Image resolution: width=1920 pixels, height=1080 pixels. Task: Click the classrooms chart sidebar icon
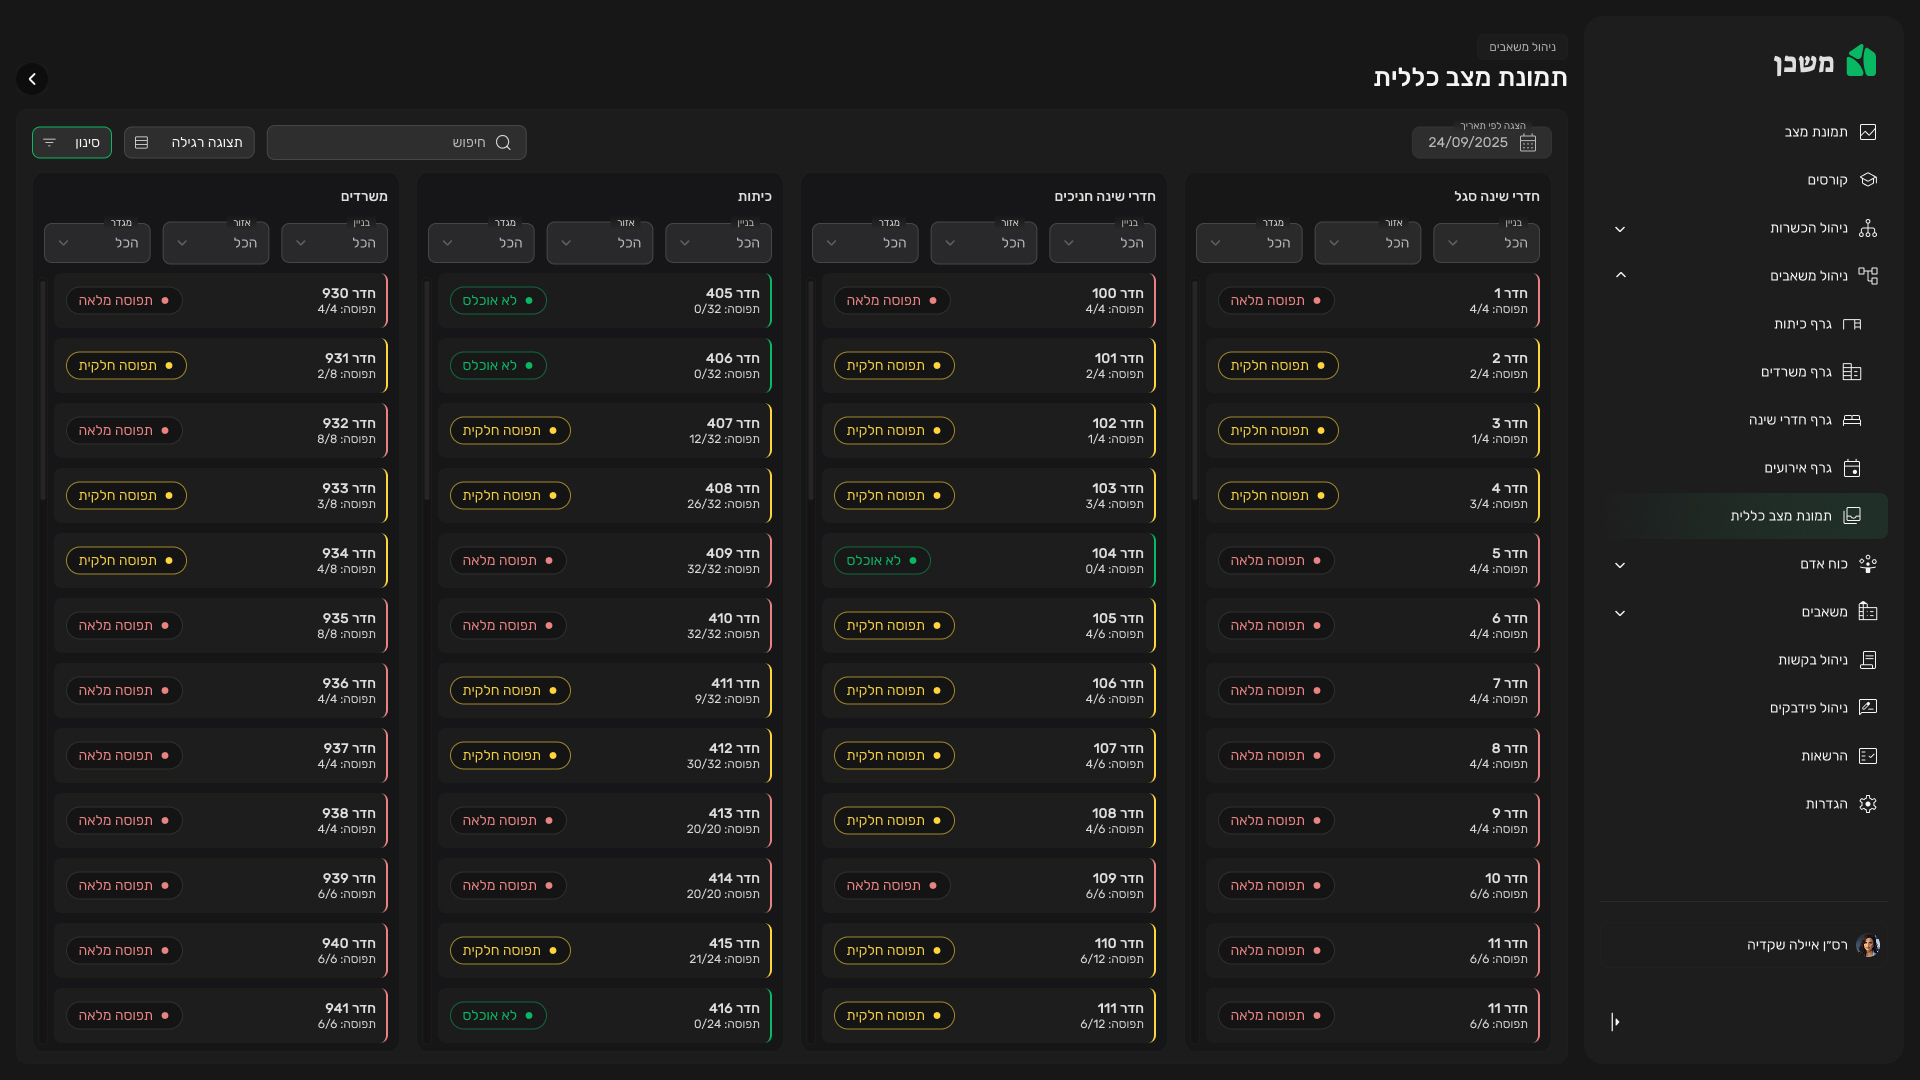point(1852,324)
